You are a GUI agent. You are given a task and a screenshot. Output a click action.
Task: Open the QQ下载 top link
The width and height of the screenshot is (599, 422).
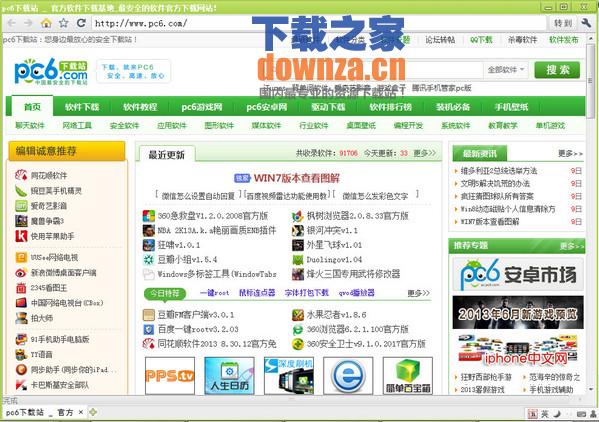[x=481, y=40]
